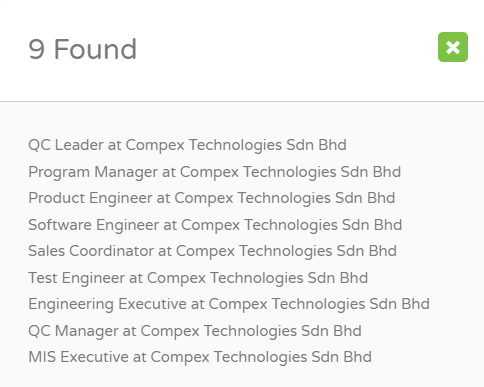This screenshot has height=387, width=484.
Task: Pick Software Engineer at Compex Technologies
Action: click(x=215, y=225)
